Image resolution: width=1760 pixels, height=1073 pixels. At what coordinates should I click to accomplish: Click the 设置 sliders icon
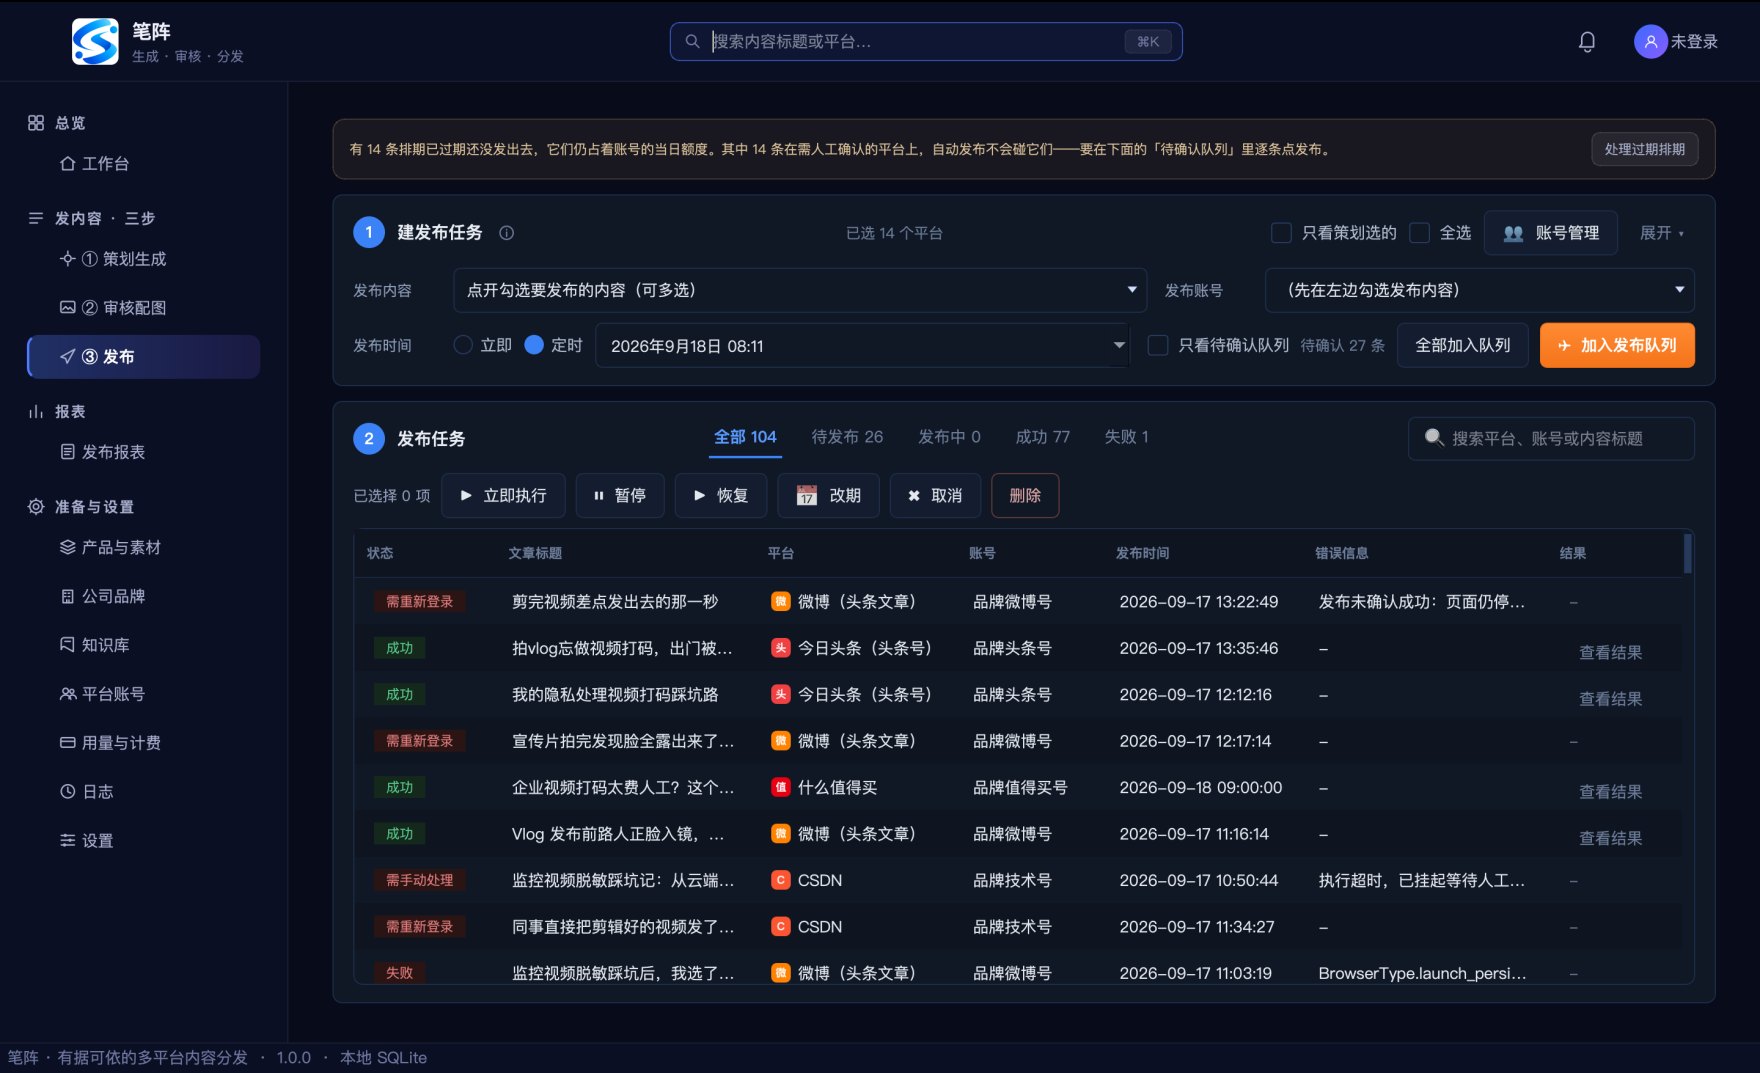pyautogui.click(x=67, y=840)
